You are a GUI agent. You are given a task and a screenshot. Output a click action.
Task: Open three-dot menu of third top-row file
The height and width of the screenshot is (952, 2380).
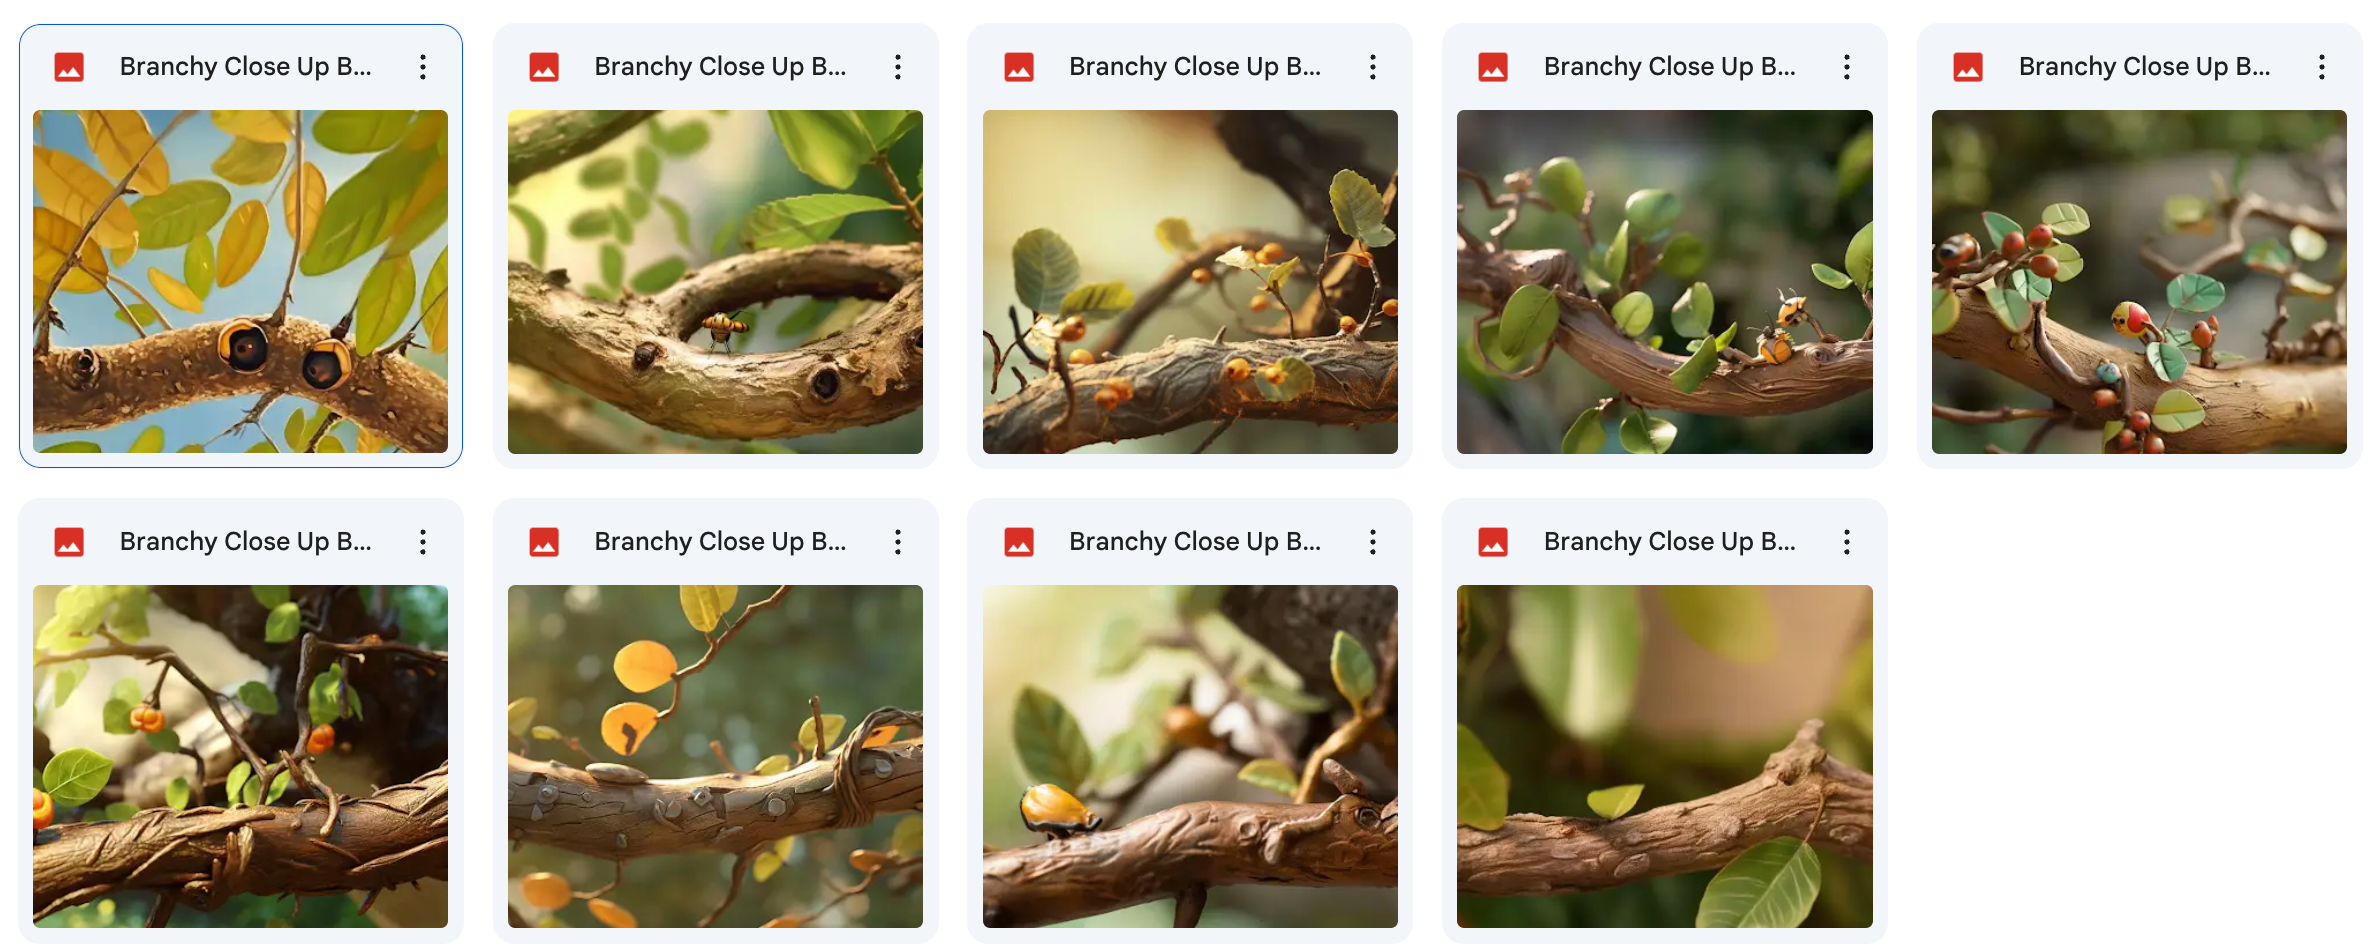pos(1373,67)
